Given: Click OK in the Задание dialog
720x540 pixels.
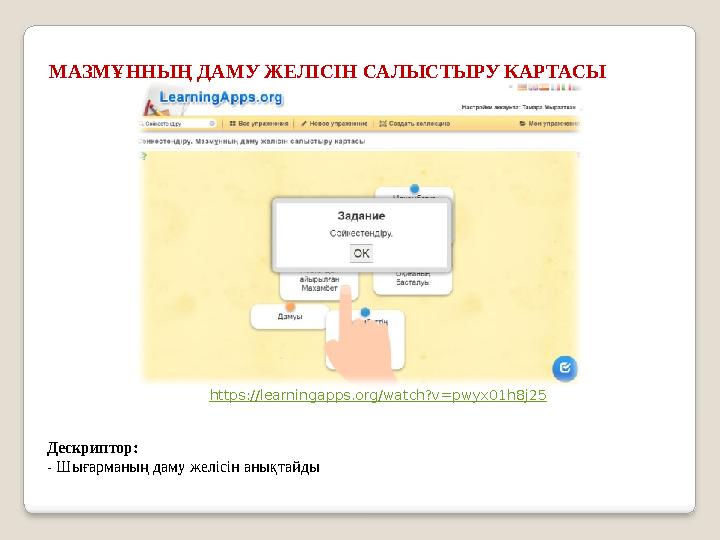Looking at the screenshot, I should (361, 253).
